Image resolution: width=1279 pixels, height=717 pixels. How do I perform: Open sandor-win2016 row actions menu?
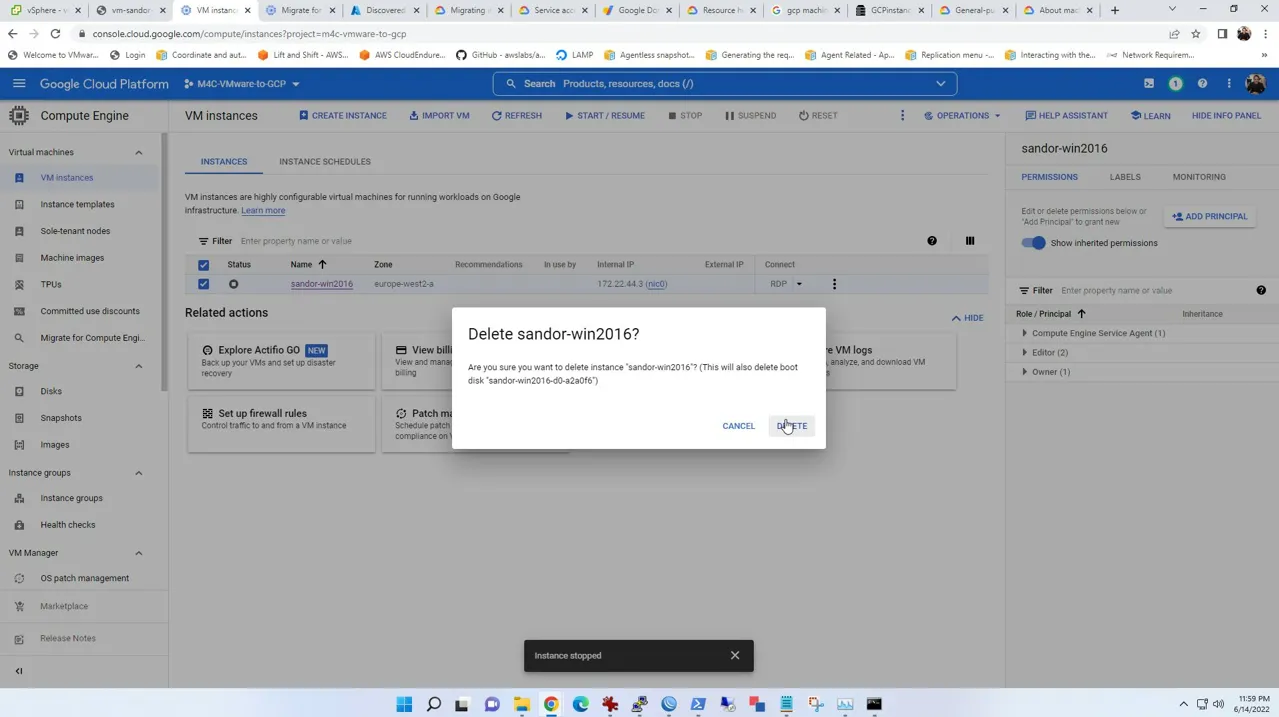(834, 284)
